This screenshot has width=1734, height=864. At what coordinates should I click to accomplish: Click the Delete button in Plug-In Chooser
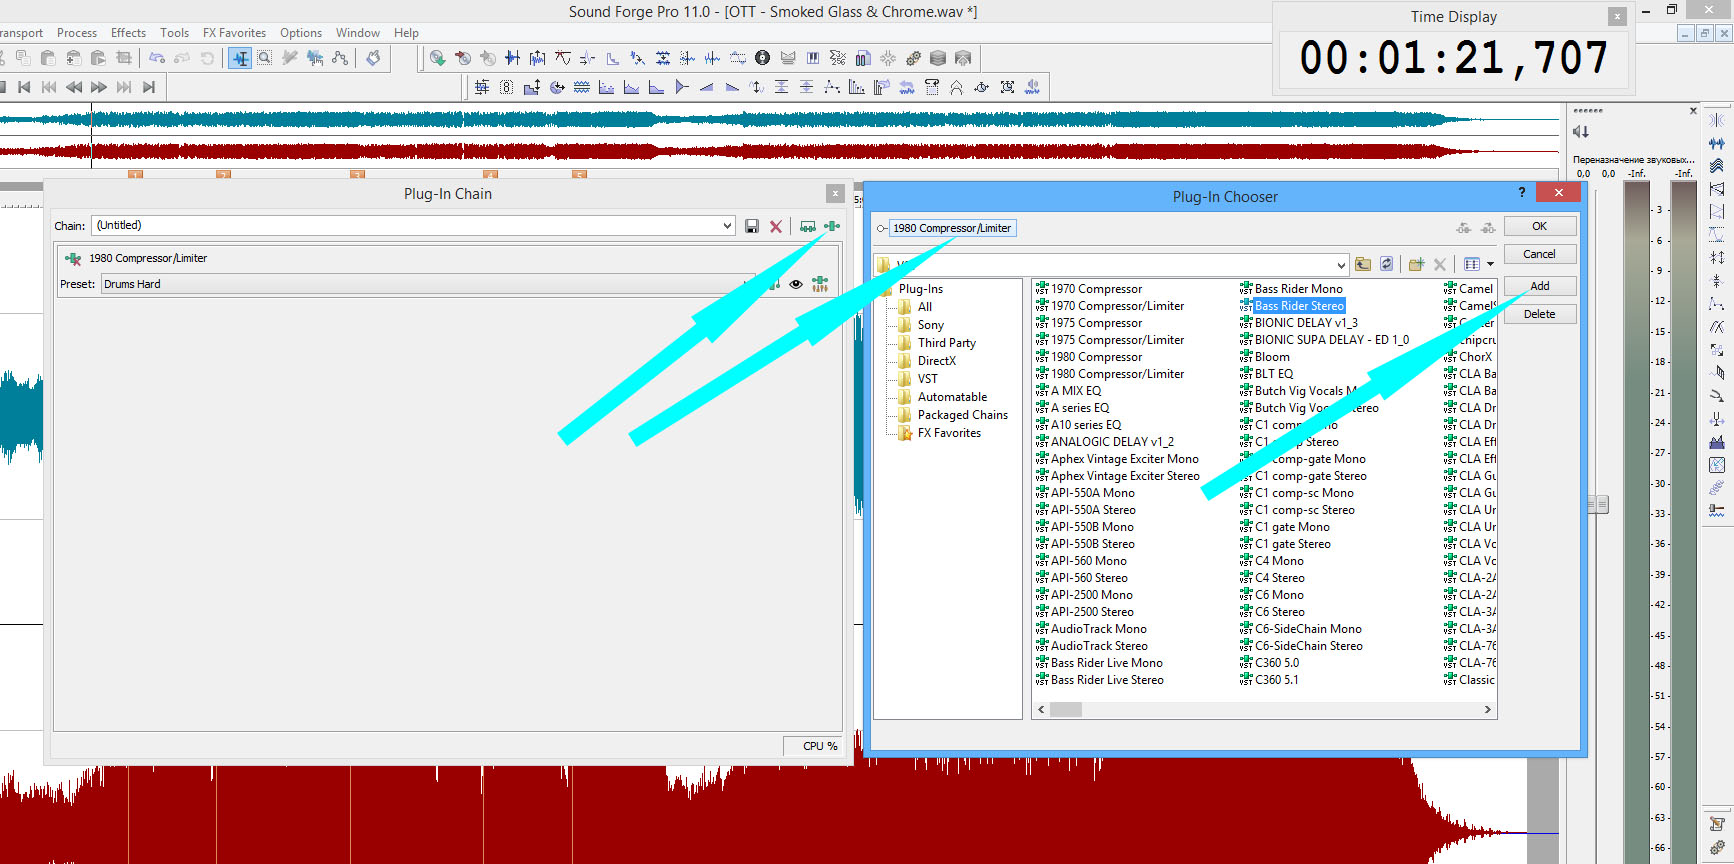(x=1540, y=314)
